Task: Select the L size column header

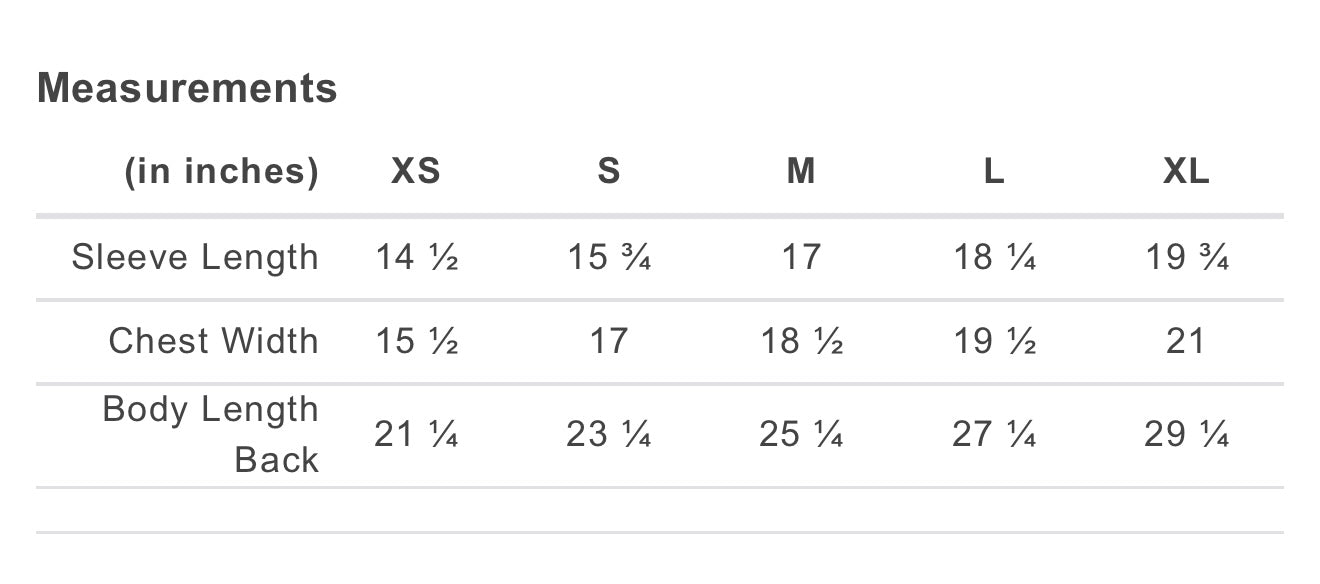Action: coord(993,172)
